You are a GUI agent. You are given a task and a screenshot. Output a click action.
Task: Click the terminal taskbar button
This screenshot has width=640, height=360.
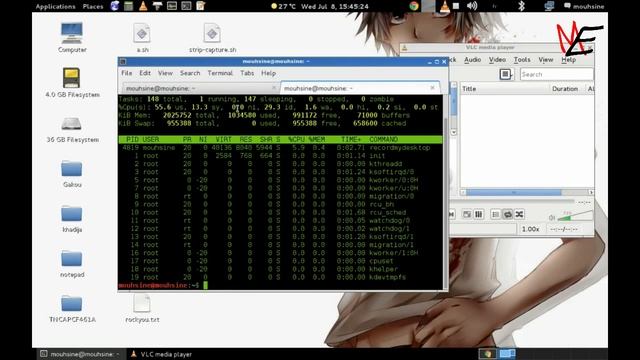click(80, 354)
